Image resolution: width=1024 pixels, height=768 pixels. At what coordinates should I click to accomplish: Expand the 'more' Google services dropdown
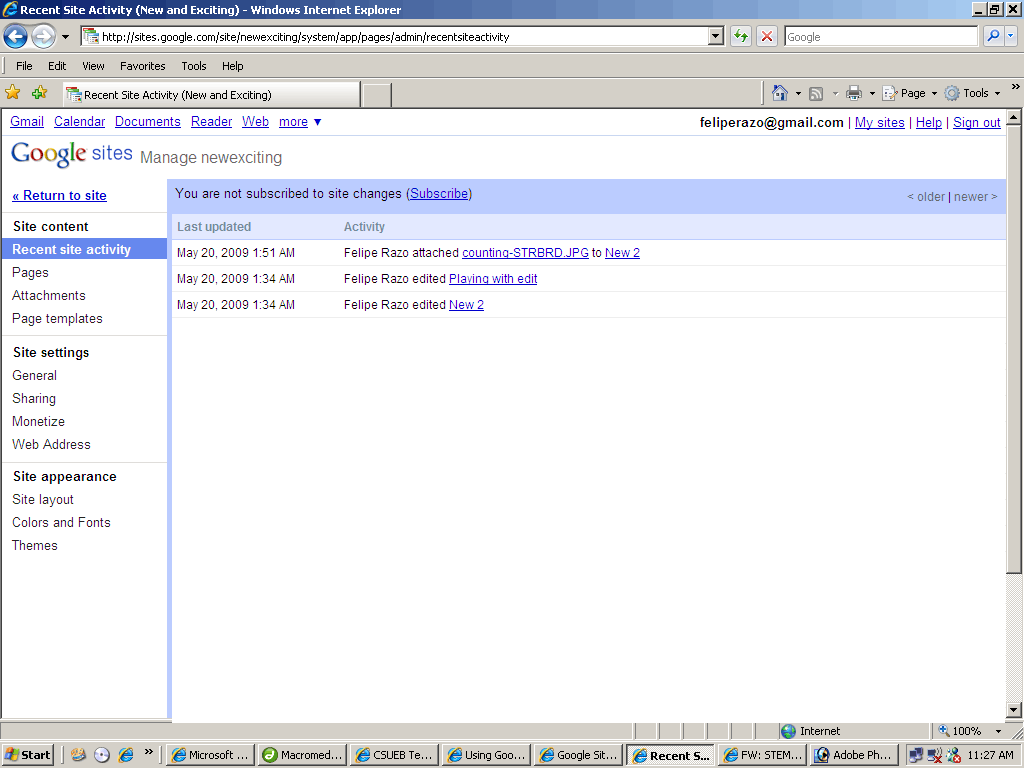tap(300, 121)
